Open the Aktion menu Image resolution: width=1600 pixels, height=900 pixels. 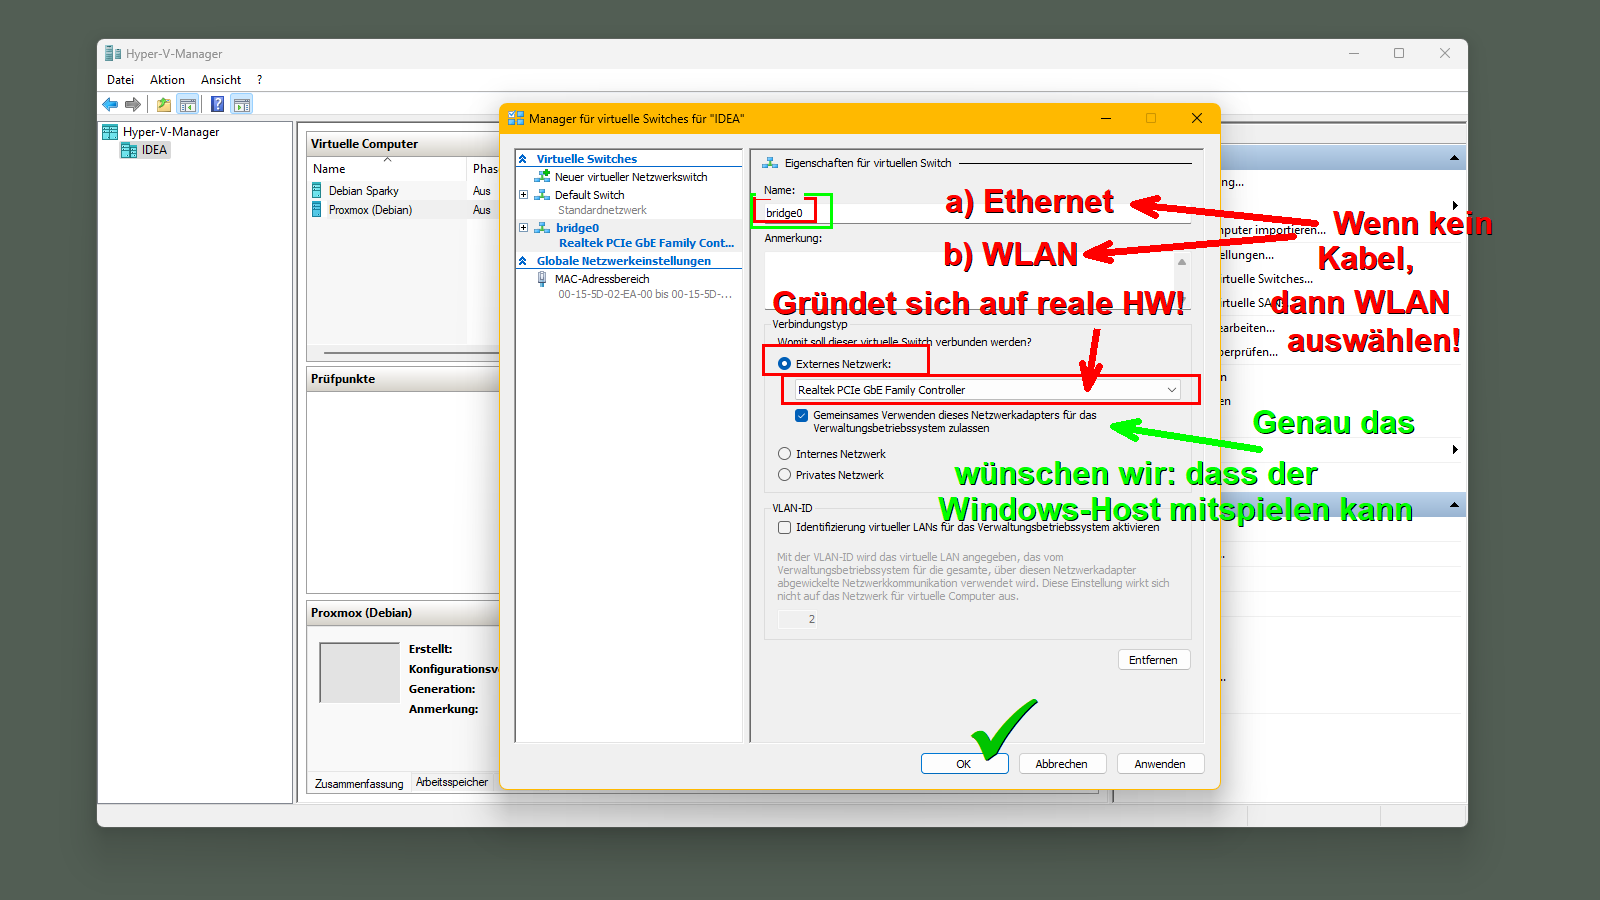tap(167, 80)
